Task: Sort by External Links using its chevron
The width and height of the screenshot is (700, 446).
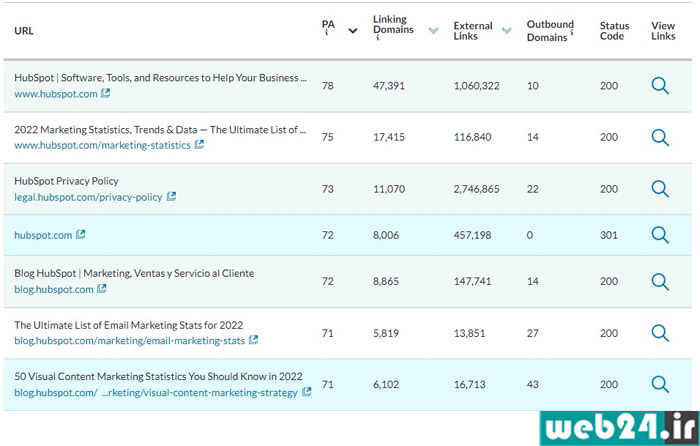Action: pos(506,31)
